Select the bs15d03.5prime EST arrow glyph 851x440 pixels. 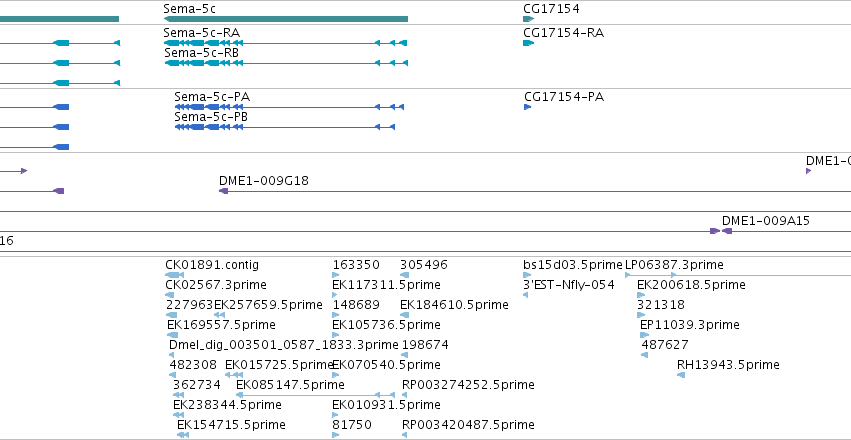click(526, 275)
